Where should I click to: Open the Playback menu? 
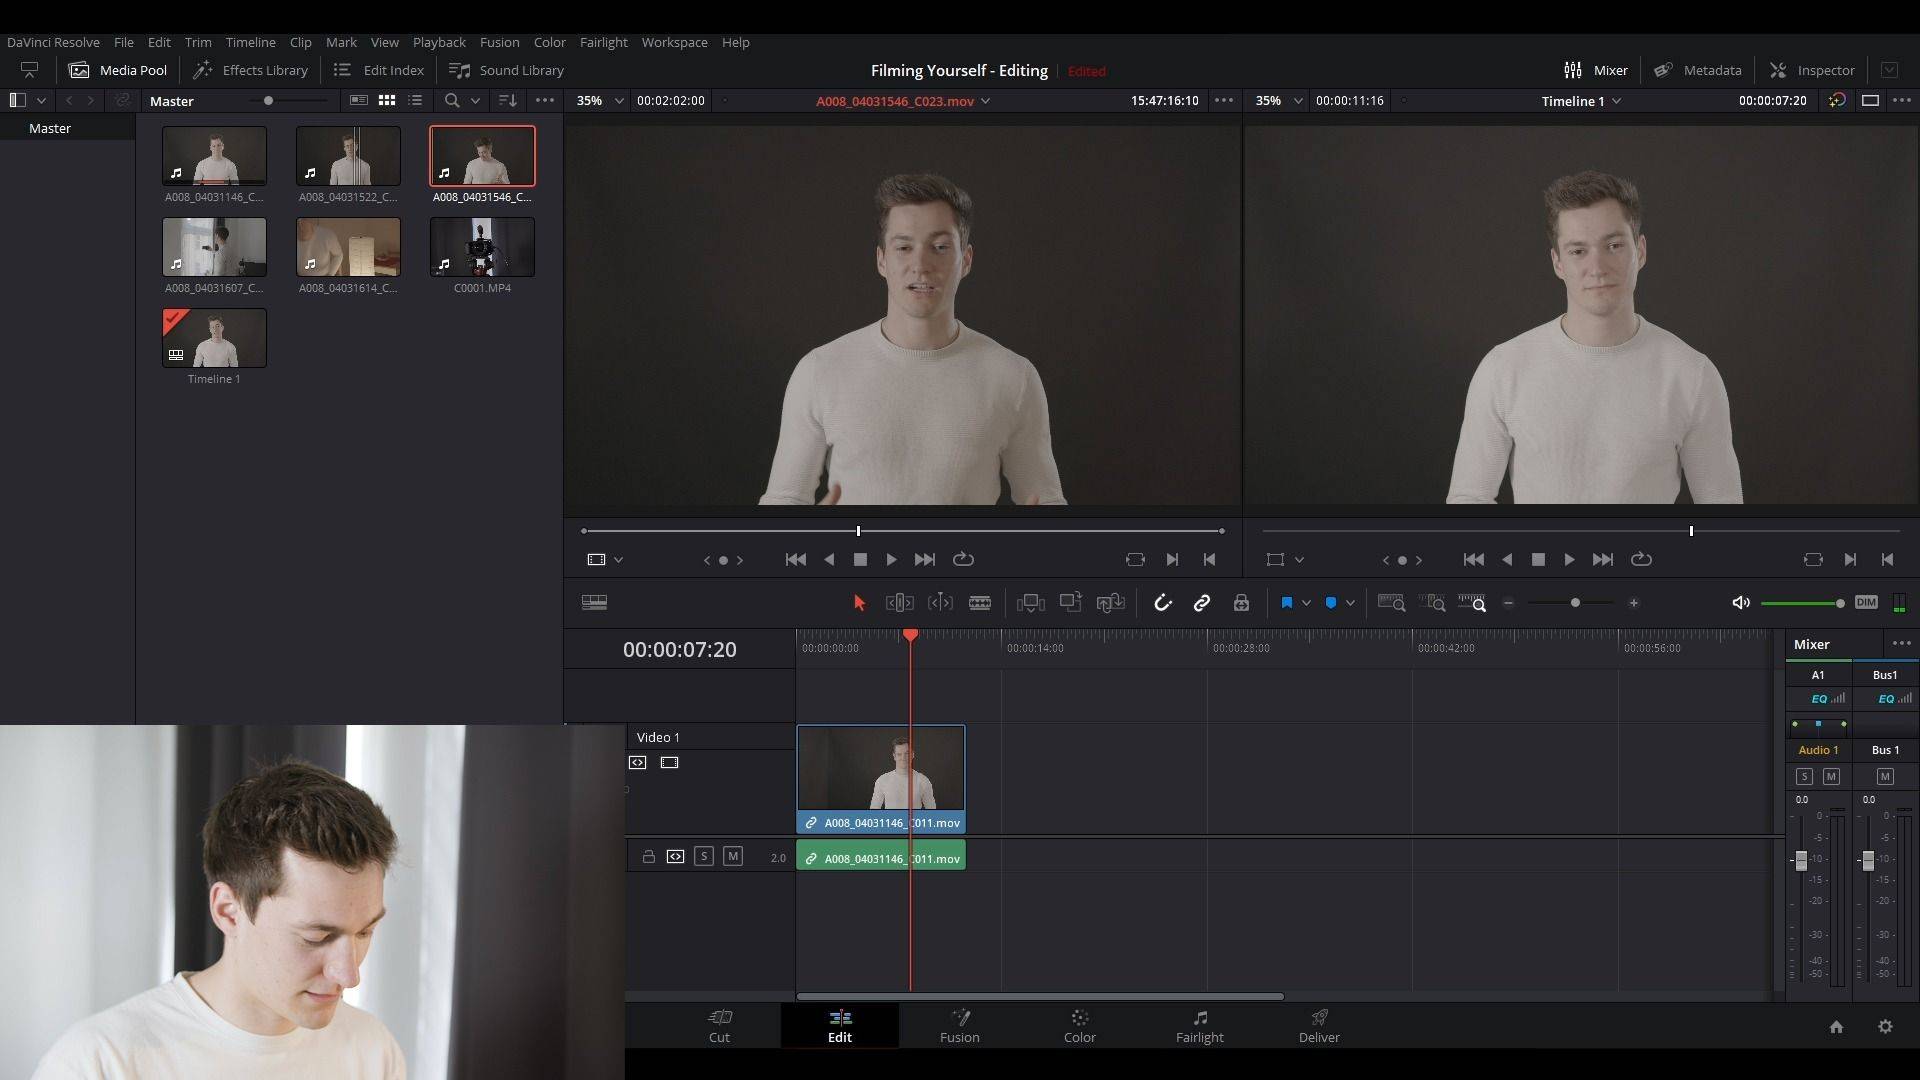click(438, 42)
